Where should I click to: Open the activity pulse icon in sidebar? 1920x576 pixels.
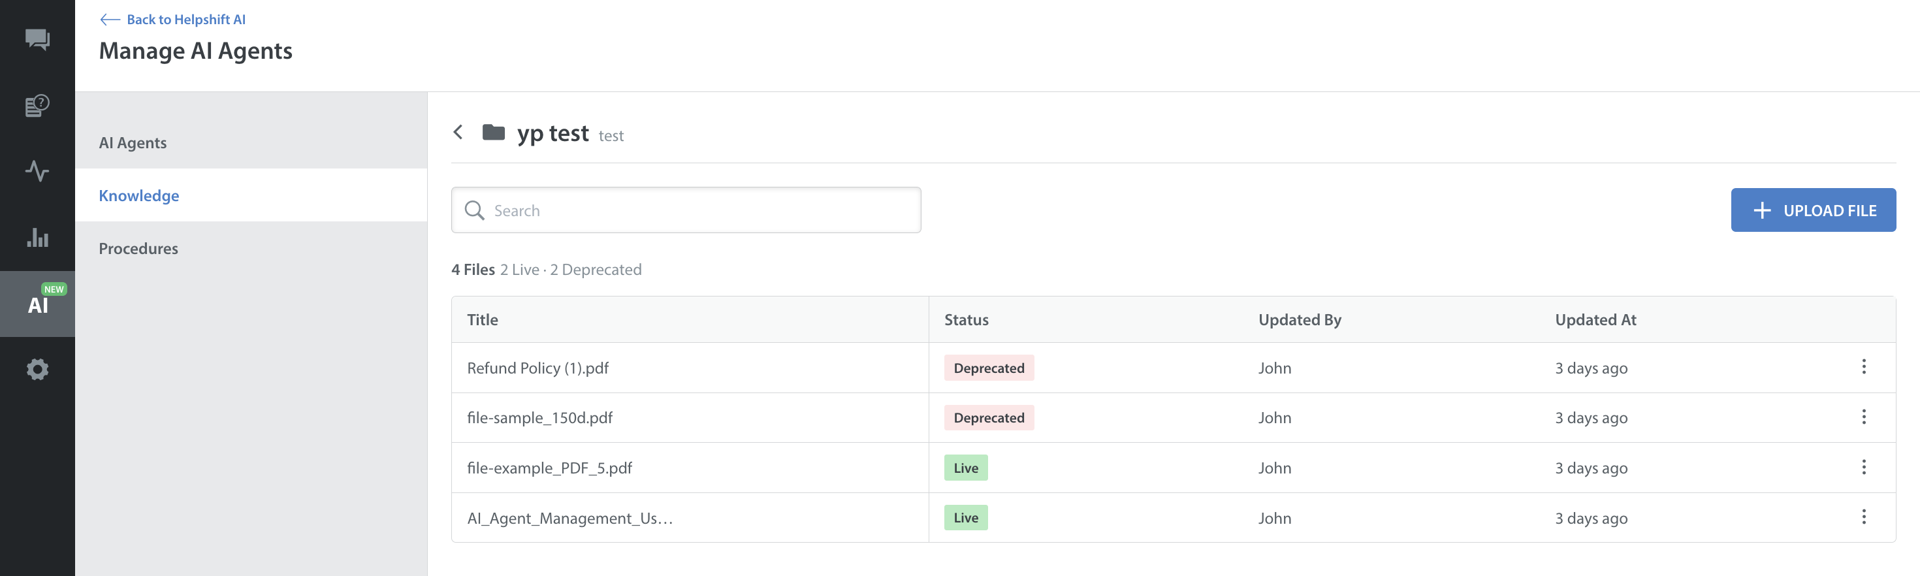pyautogui.click(x=37, y=171)
